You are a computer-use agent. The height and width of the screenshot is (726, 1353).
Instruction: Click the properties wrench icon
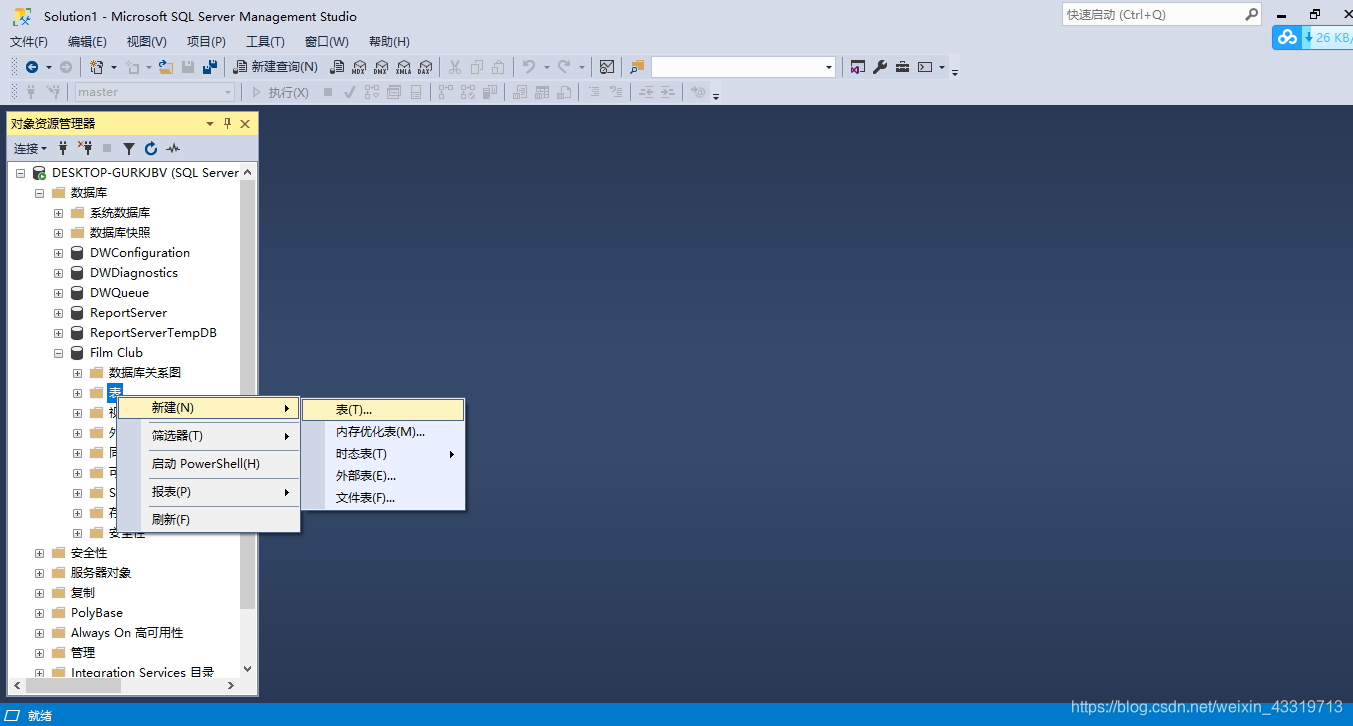pyautogui.click(x=880, y=67)
